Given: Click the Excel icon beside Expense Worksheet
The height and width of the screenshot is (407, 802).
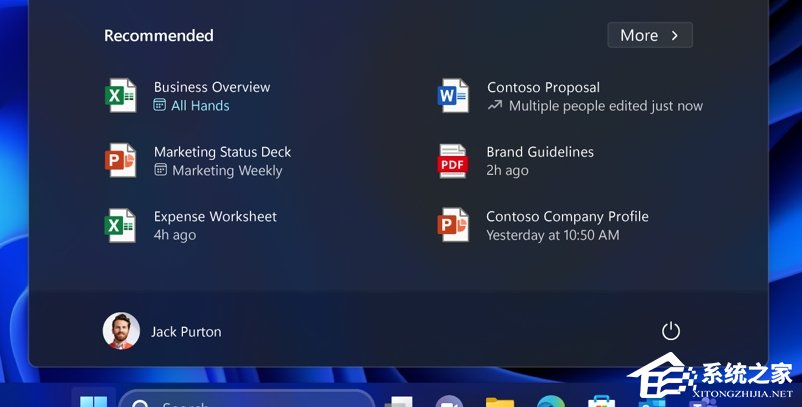Looking at the screenshot, I should click(120, 225).
